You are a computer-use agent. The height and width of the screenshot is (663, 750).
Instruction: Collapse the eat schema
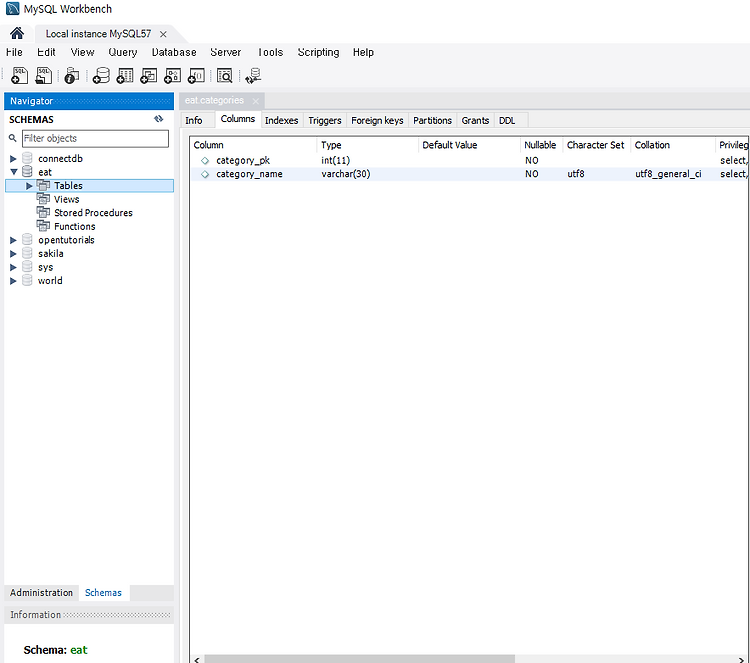(x=13, y=172)
